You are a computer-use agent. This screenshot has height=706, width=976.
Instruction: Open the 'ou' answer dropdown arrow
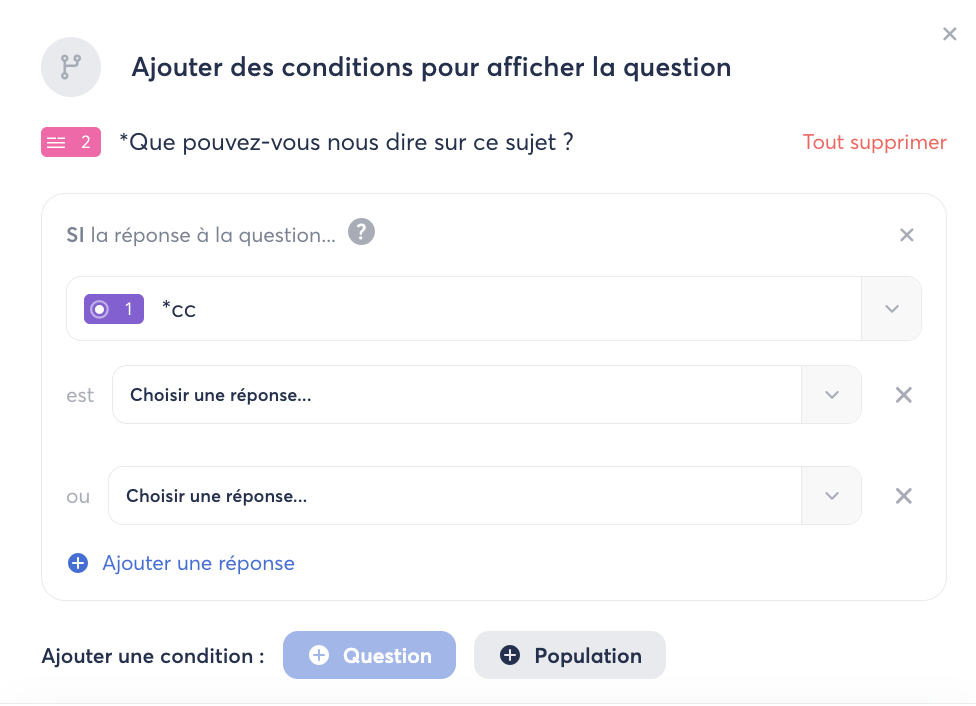pos(832,496)
